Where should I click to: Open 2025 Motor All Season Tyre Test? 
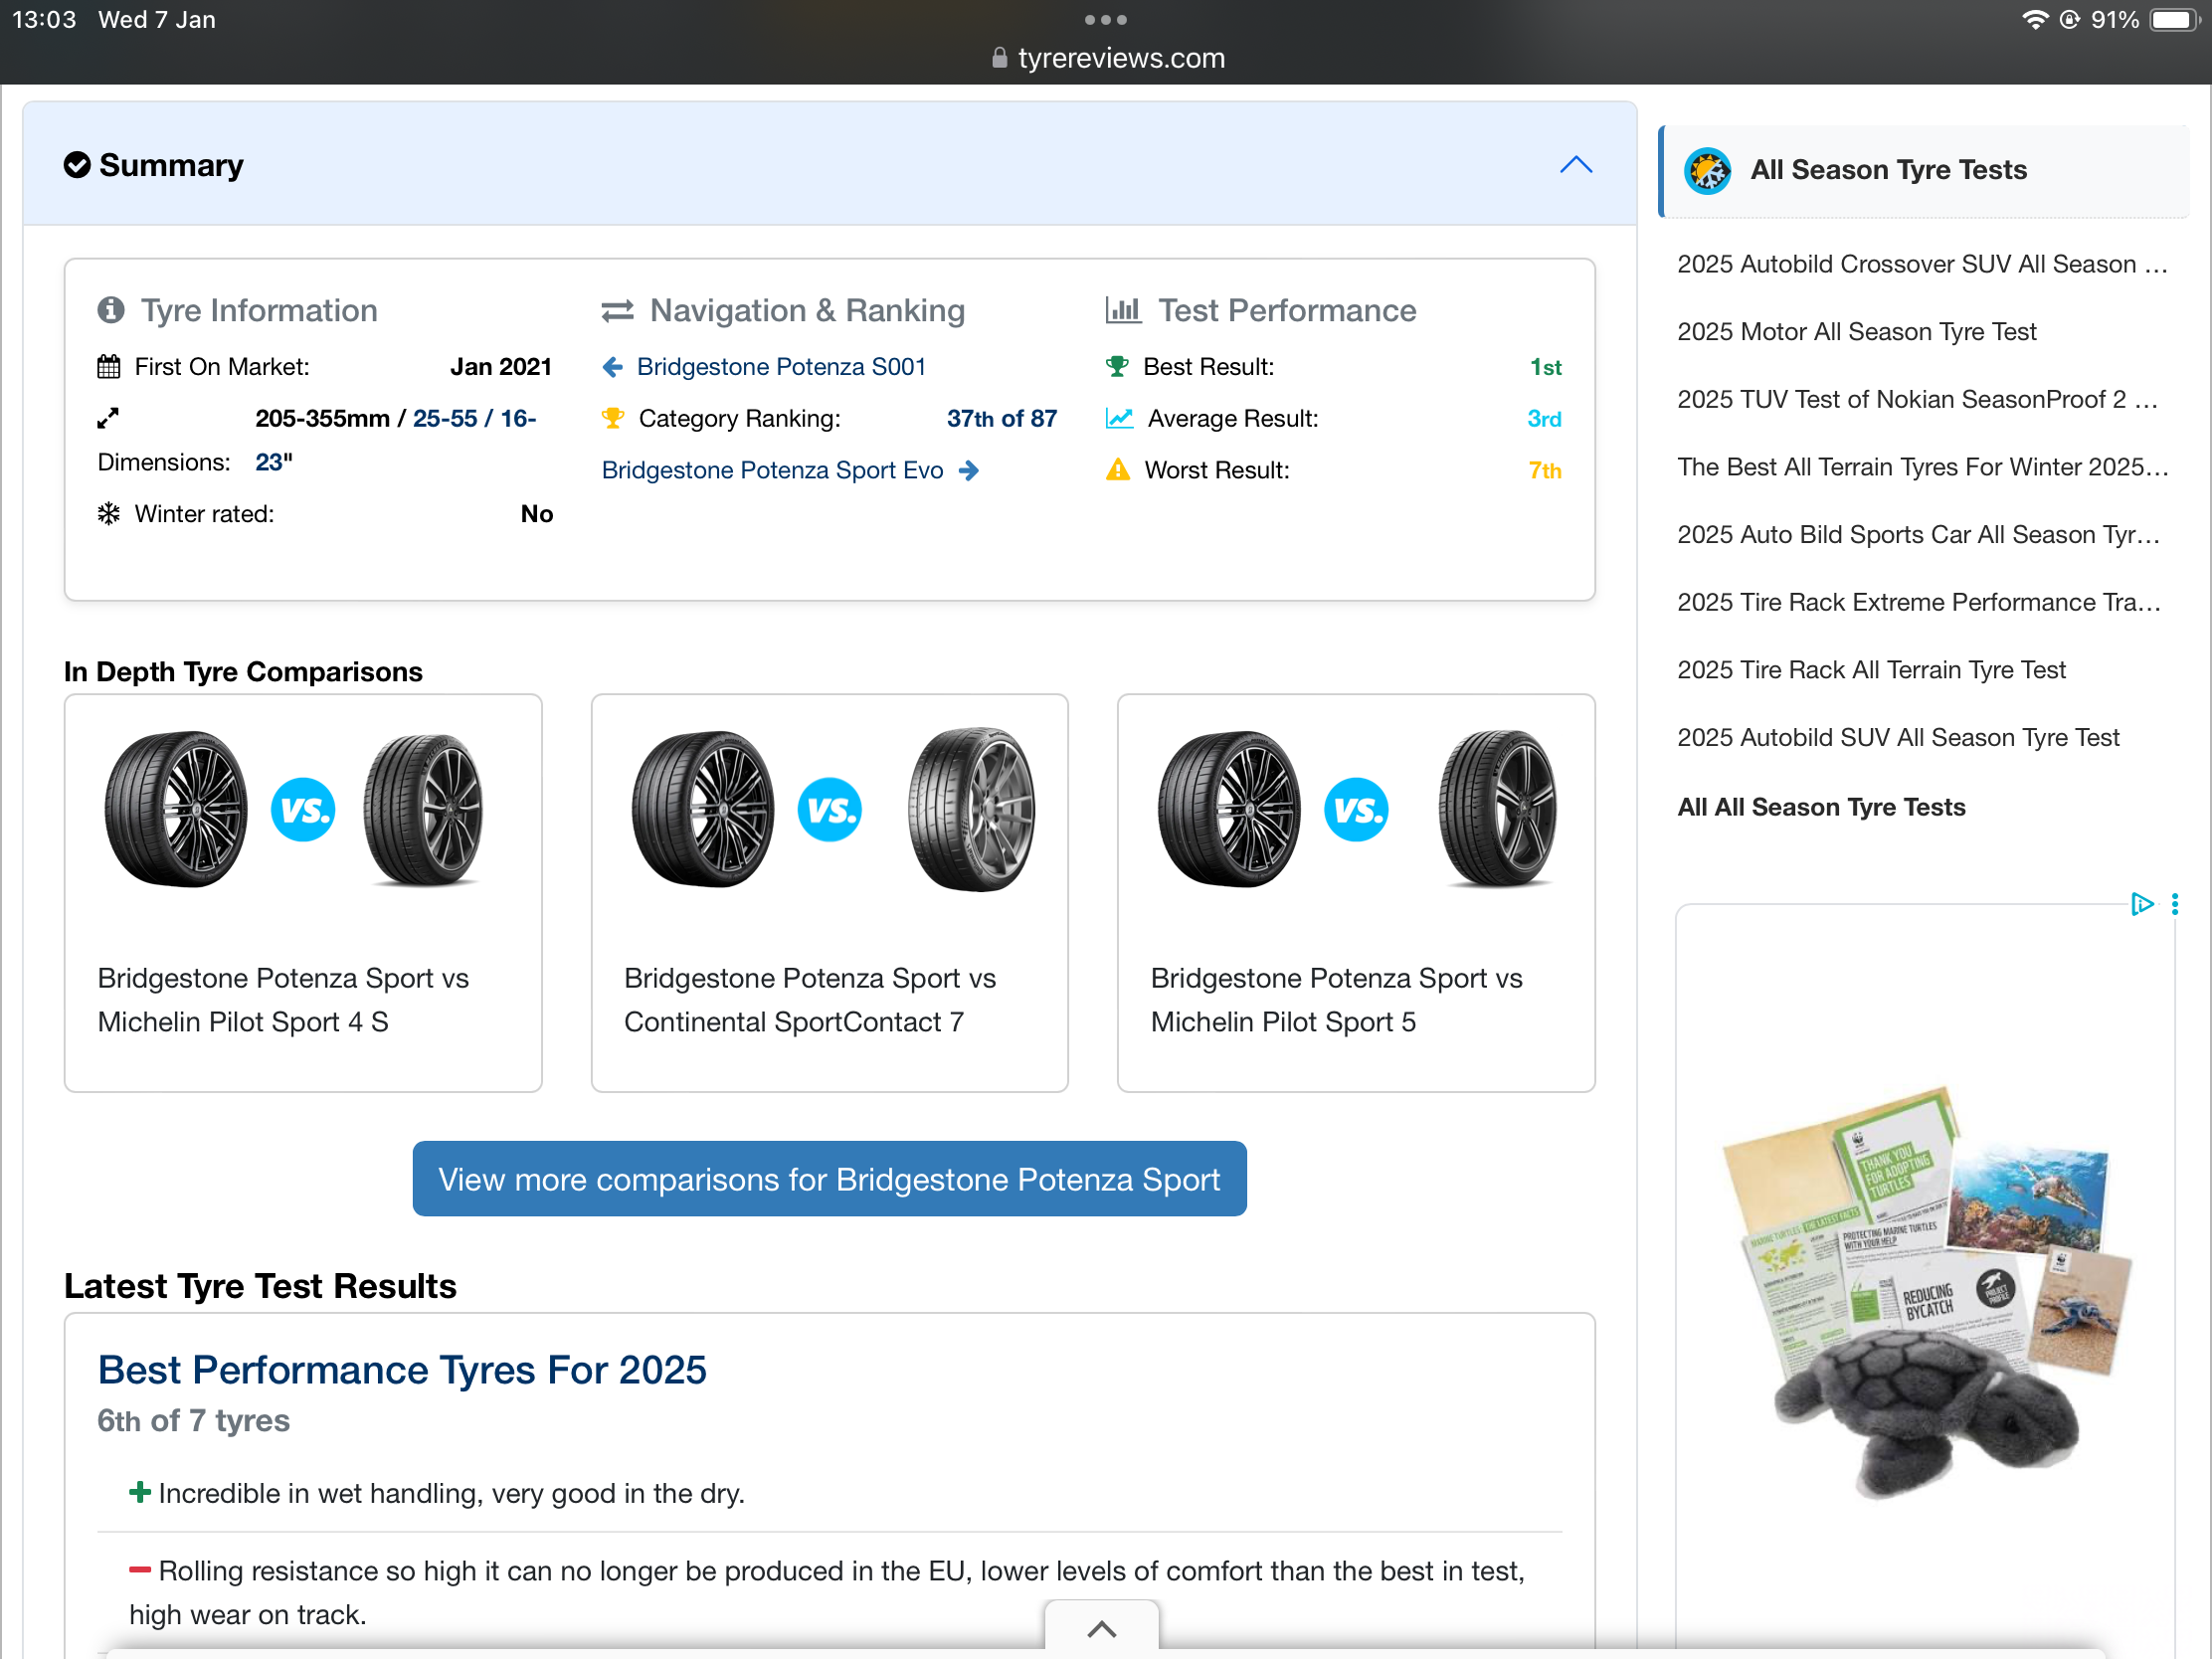tap(1856, 331)
